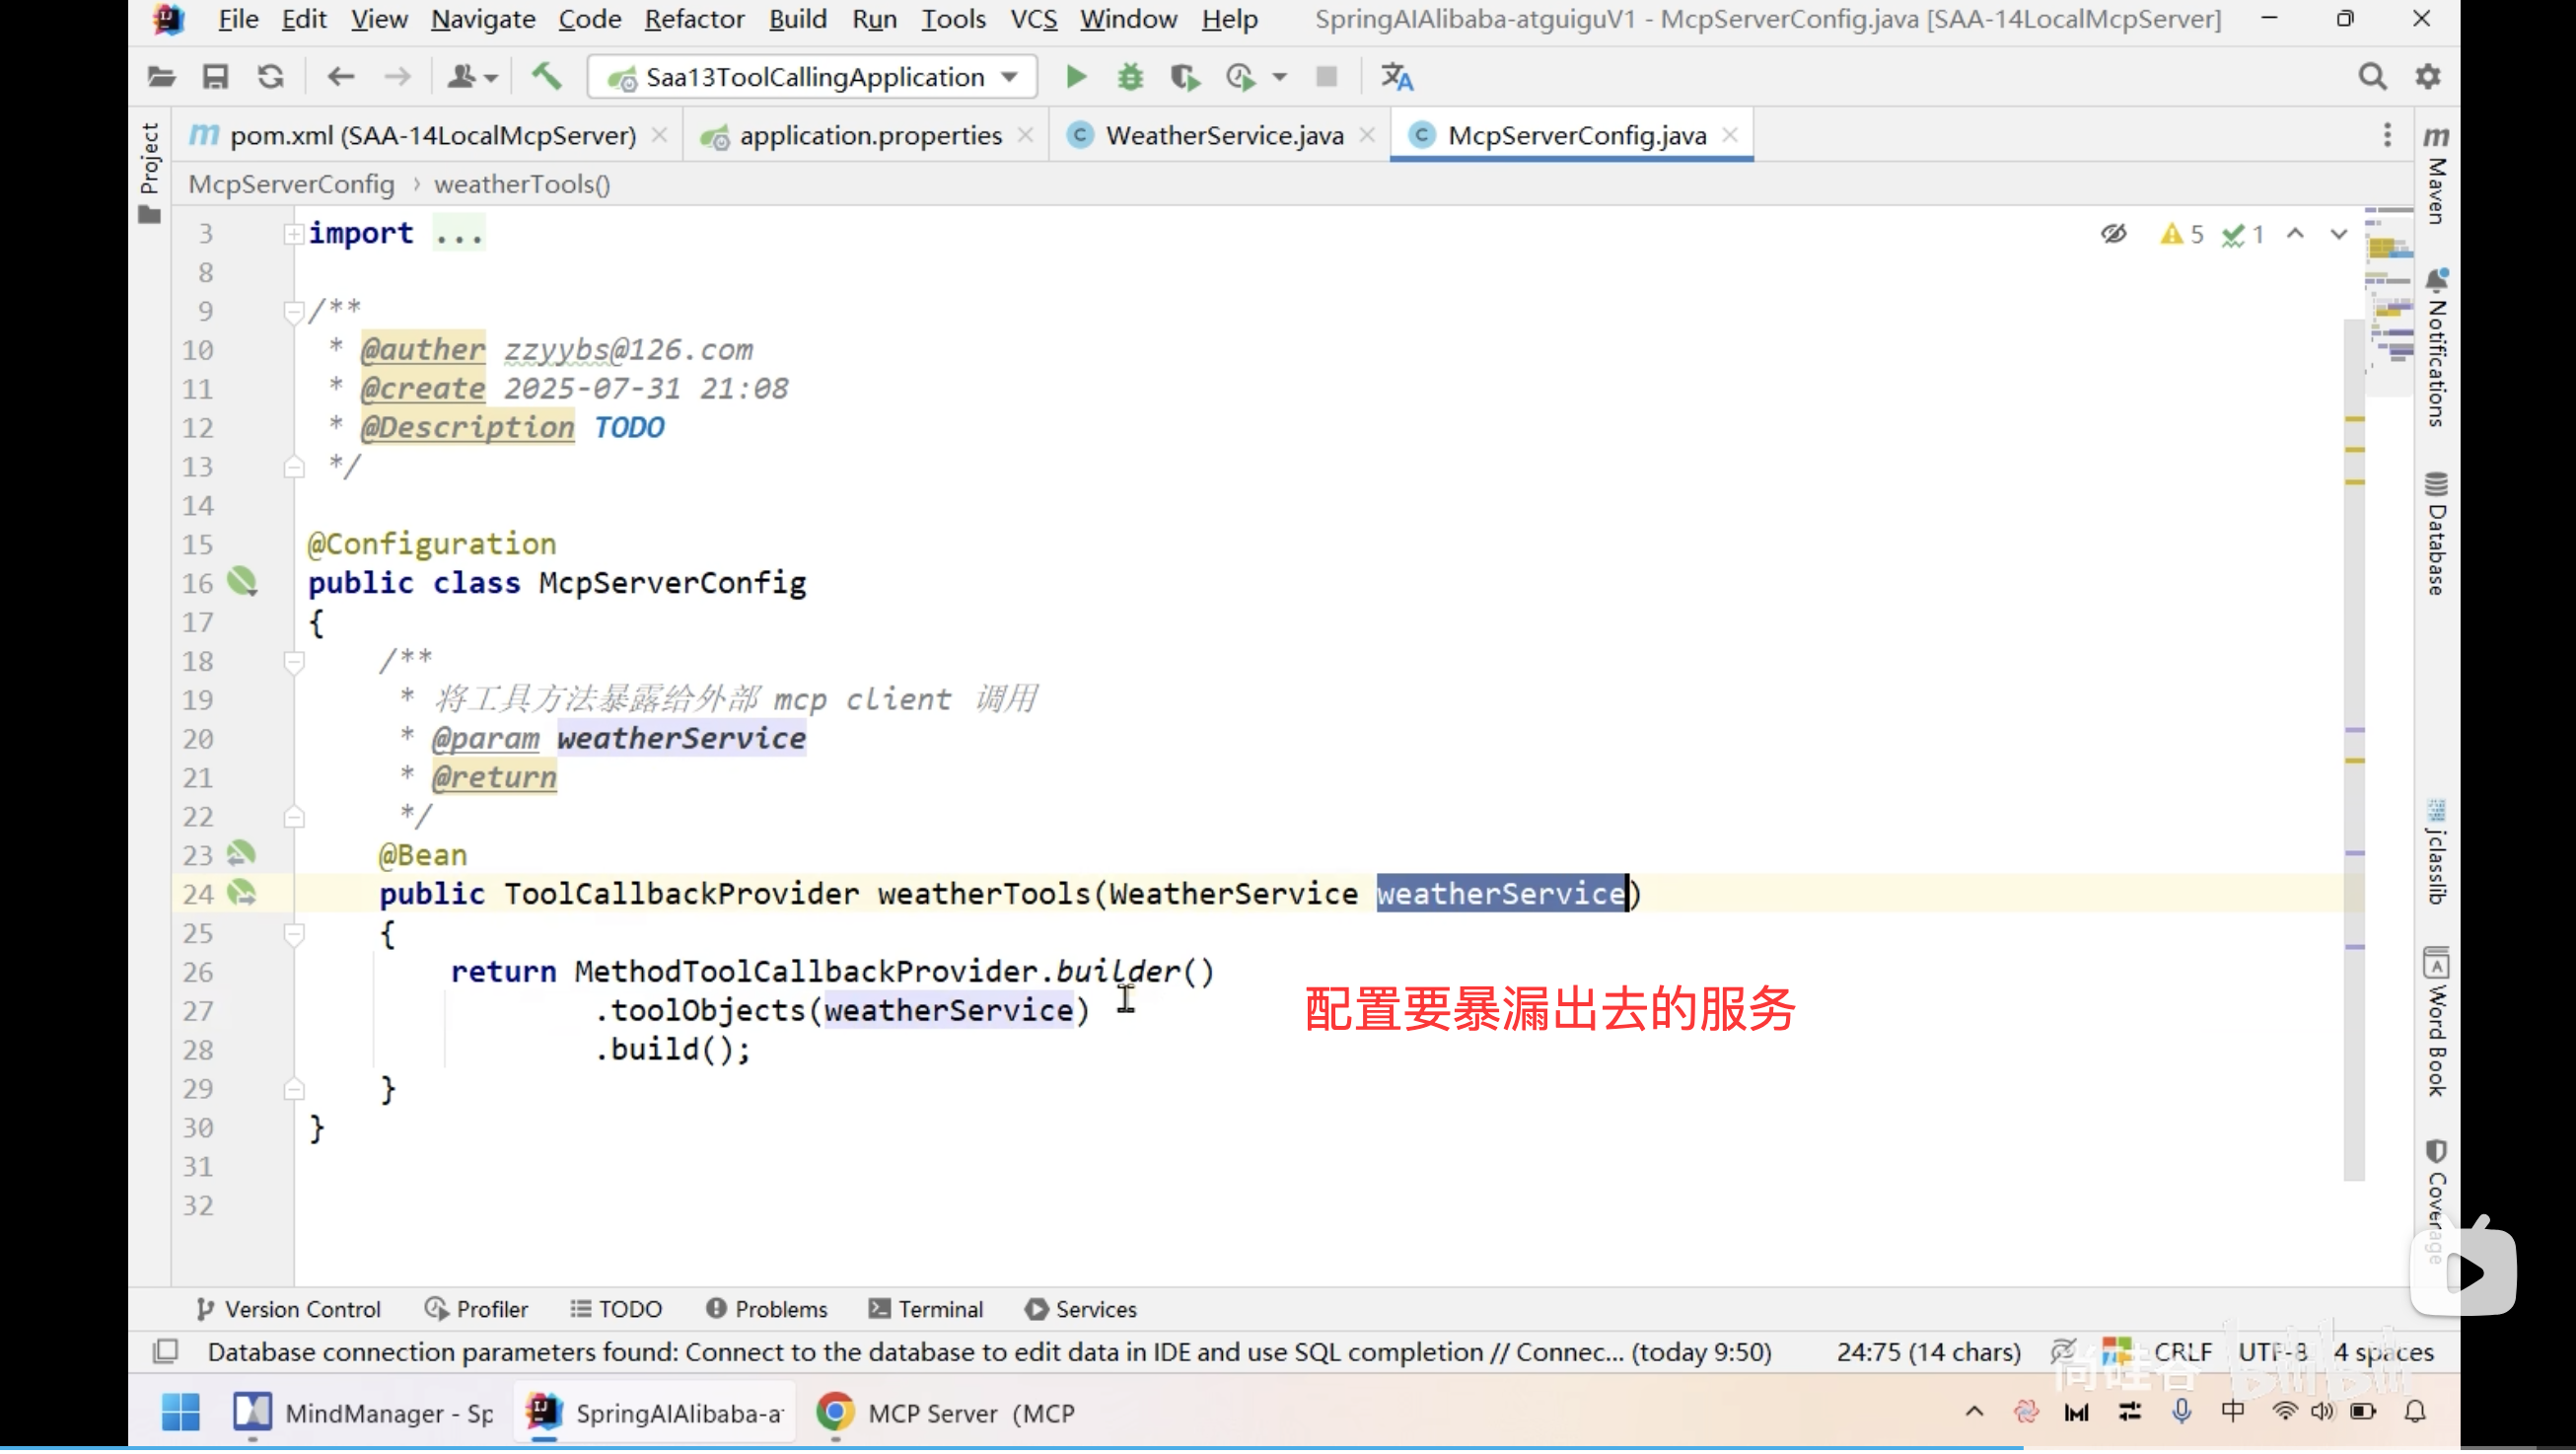
Task: Click the green Run button
Action: click(1076, 77)
